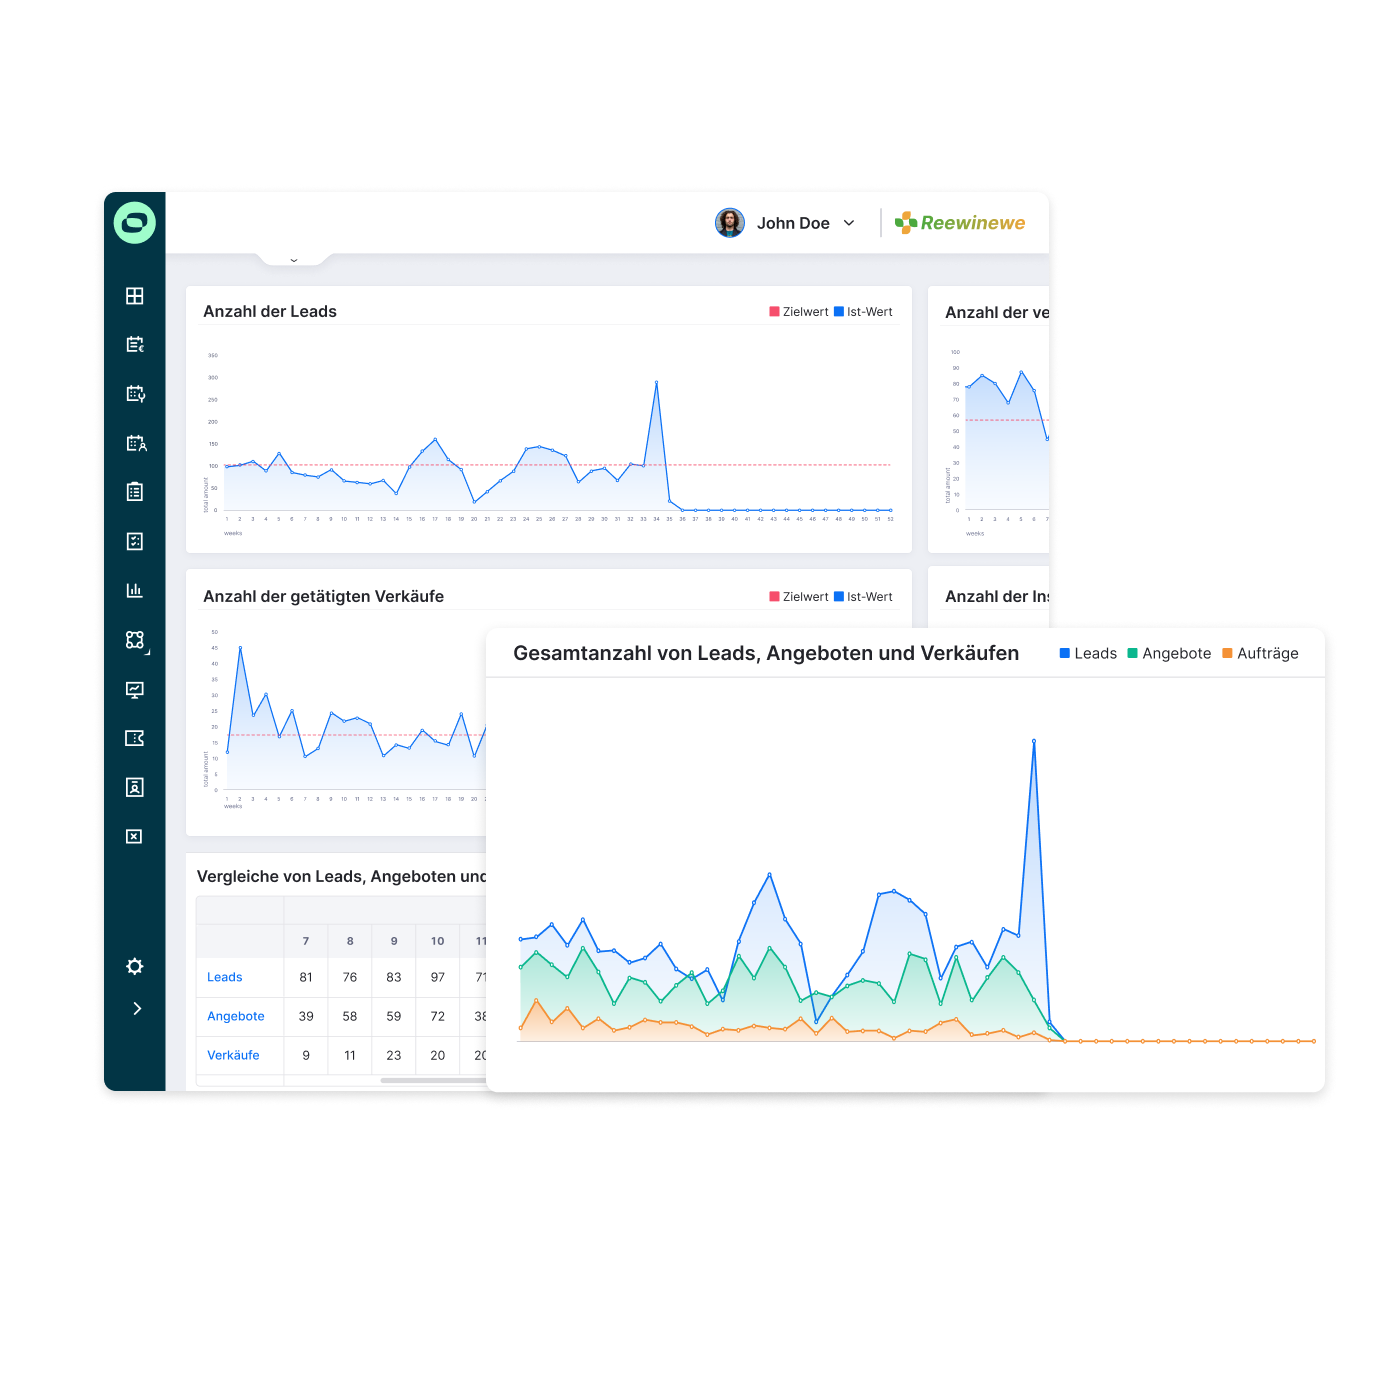
Task: Click the Leads row link in table
Action: click(x=225, y=977)
